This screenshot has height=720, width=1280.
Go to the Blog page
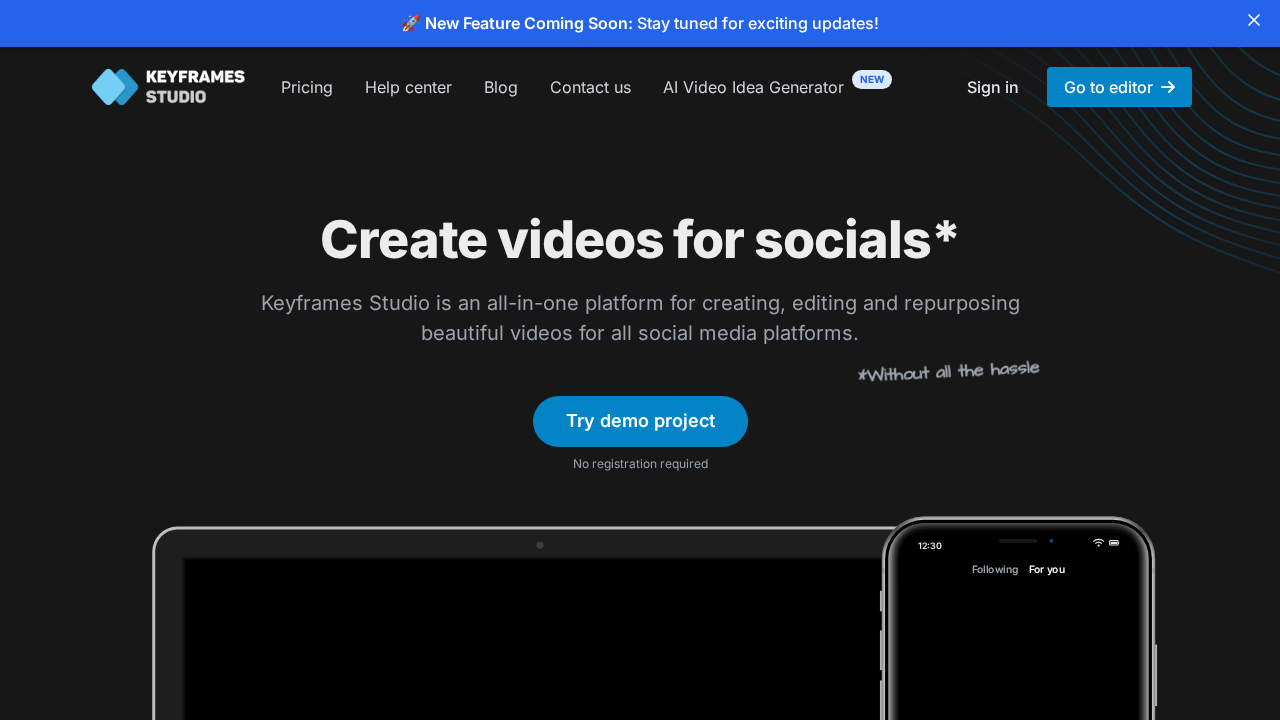[501, 87]
